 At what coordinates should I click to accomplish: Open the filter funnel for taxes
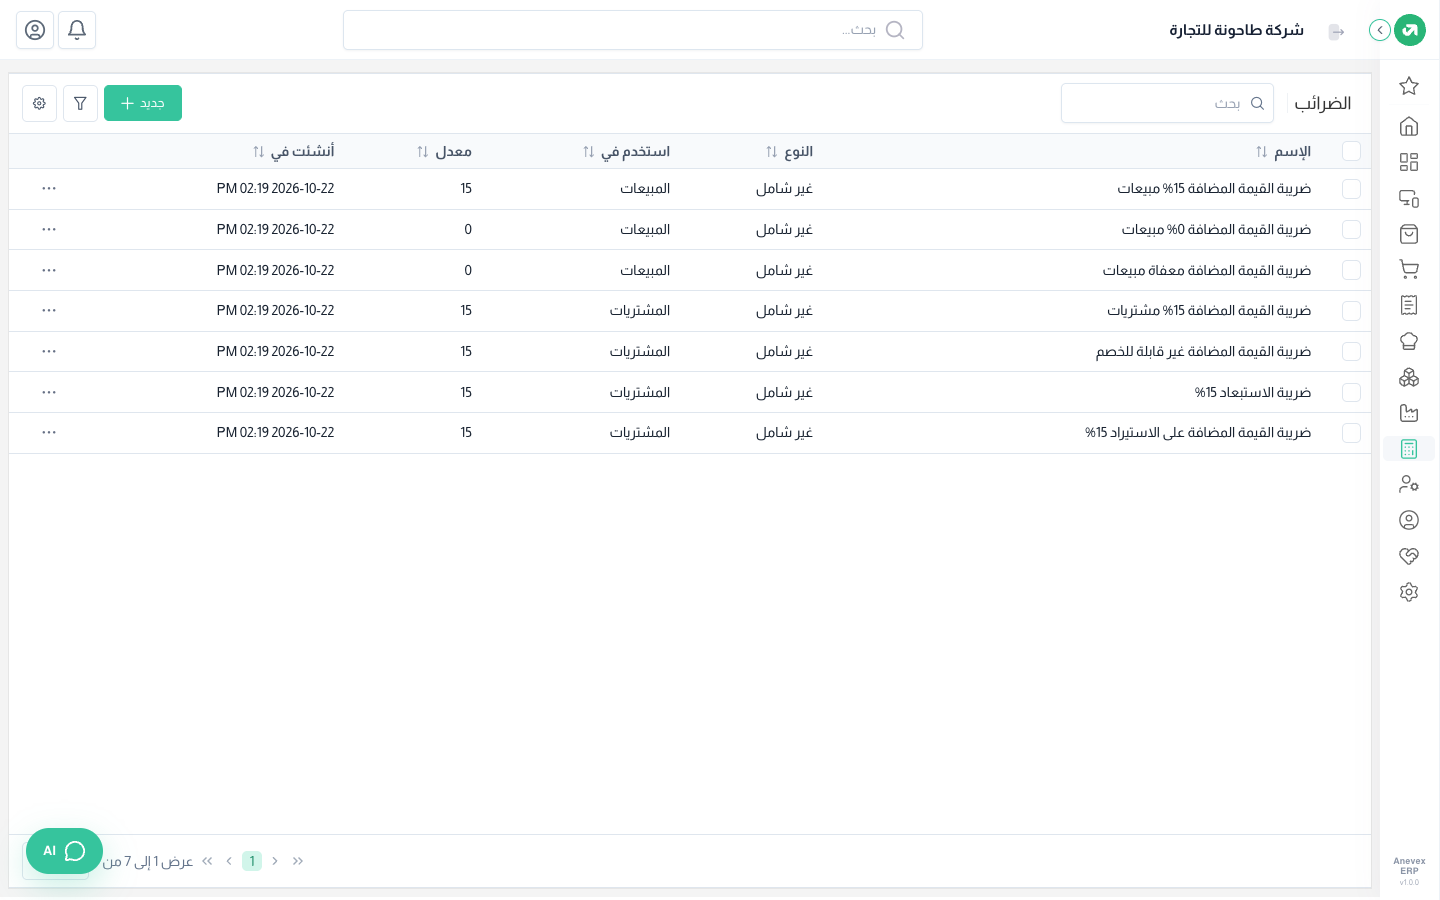[80, 103]
